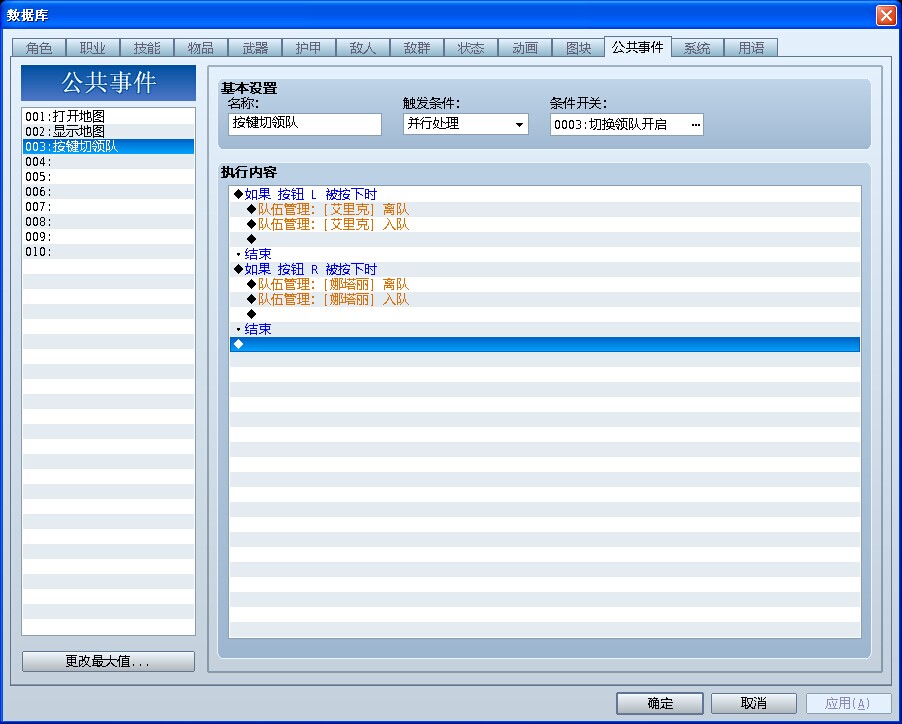Select the 如果 按钮 L 被按下时 command
The image size is (902, 724).
coord(545,194)
